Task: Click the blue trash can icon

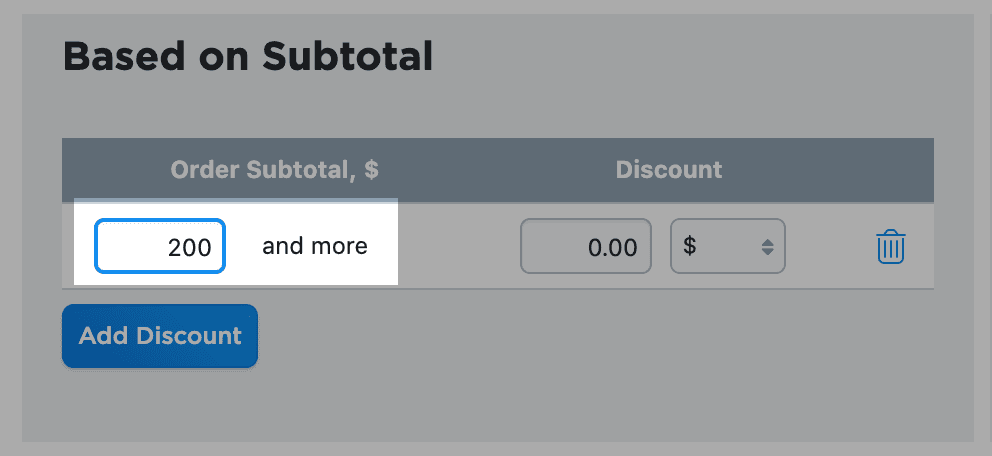Action: point(890,246)
